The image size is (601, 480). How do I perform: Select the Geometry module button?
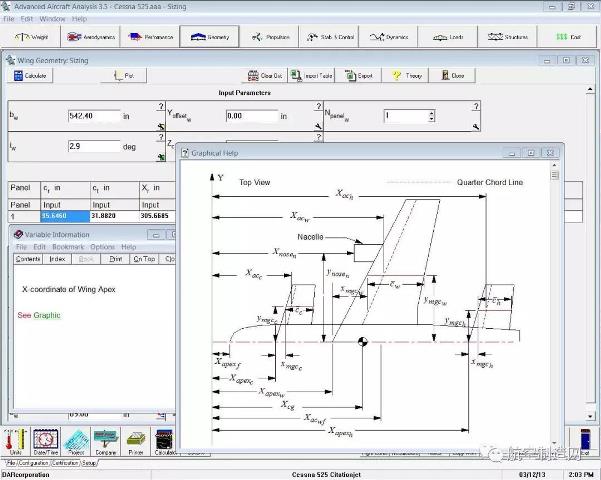(x=210, y=37)
